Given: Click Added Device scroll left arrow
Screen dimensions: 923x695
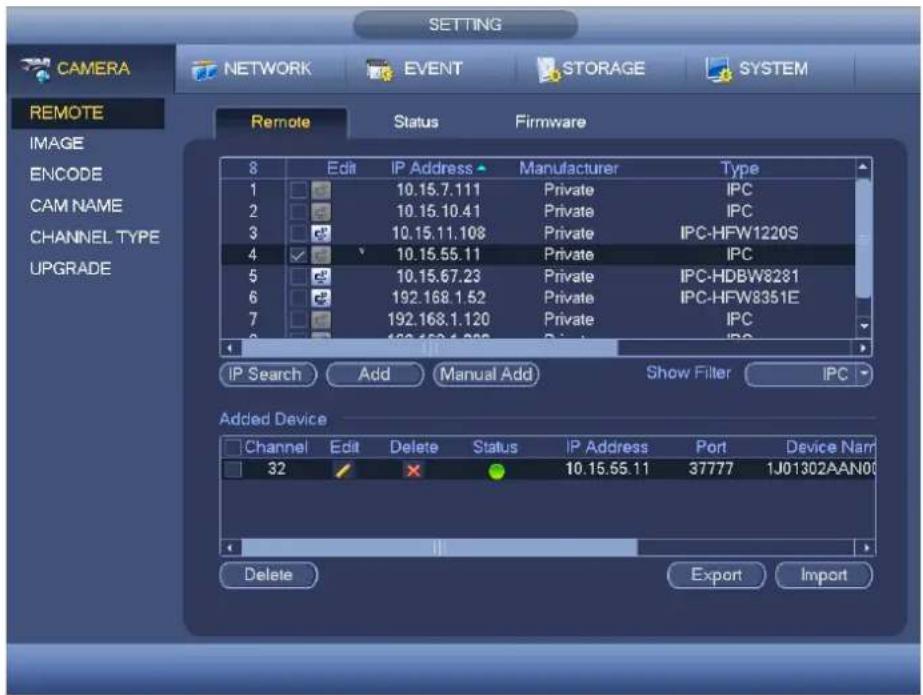Looking at the screenshot, I should [x=230, y=548].
